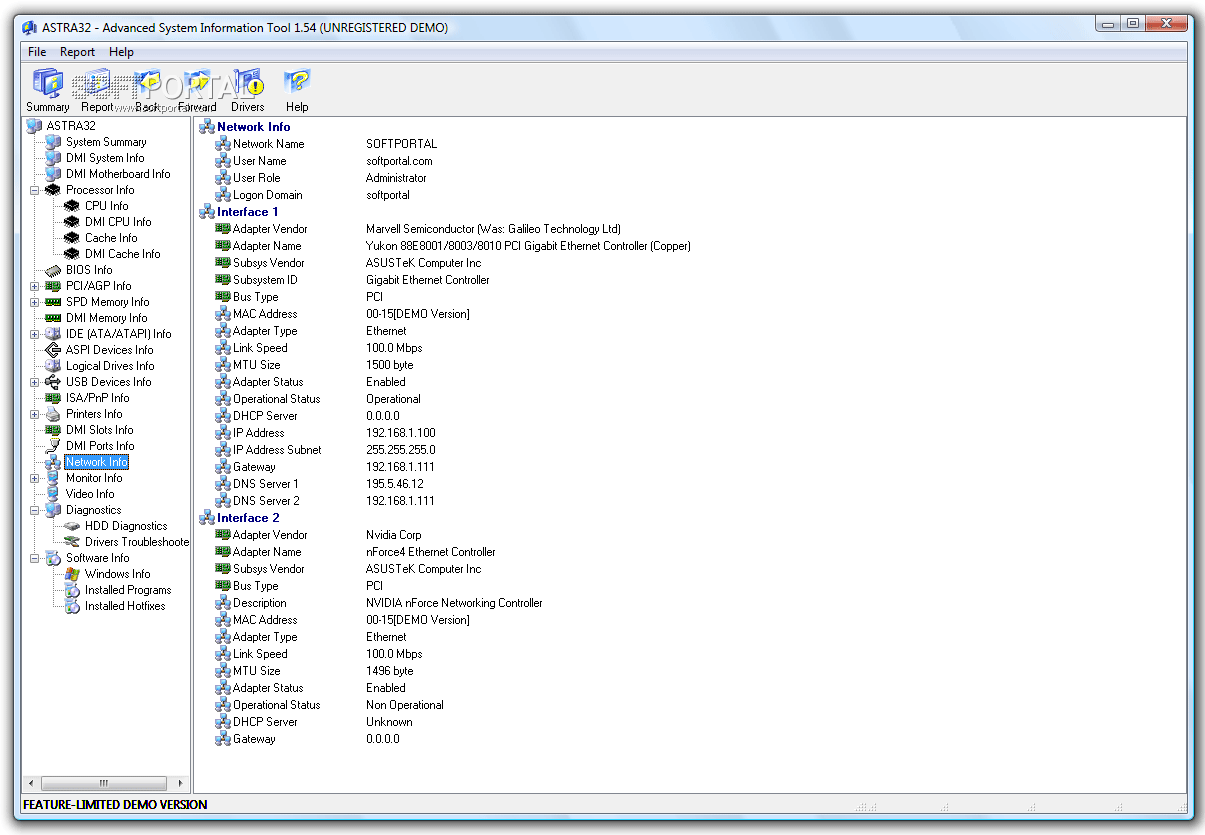
Task: Select DMI CPU Info item
Action: tap(118, 222)
